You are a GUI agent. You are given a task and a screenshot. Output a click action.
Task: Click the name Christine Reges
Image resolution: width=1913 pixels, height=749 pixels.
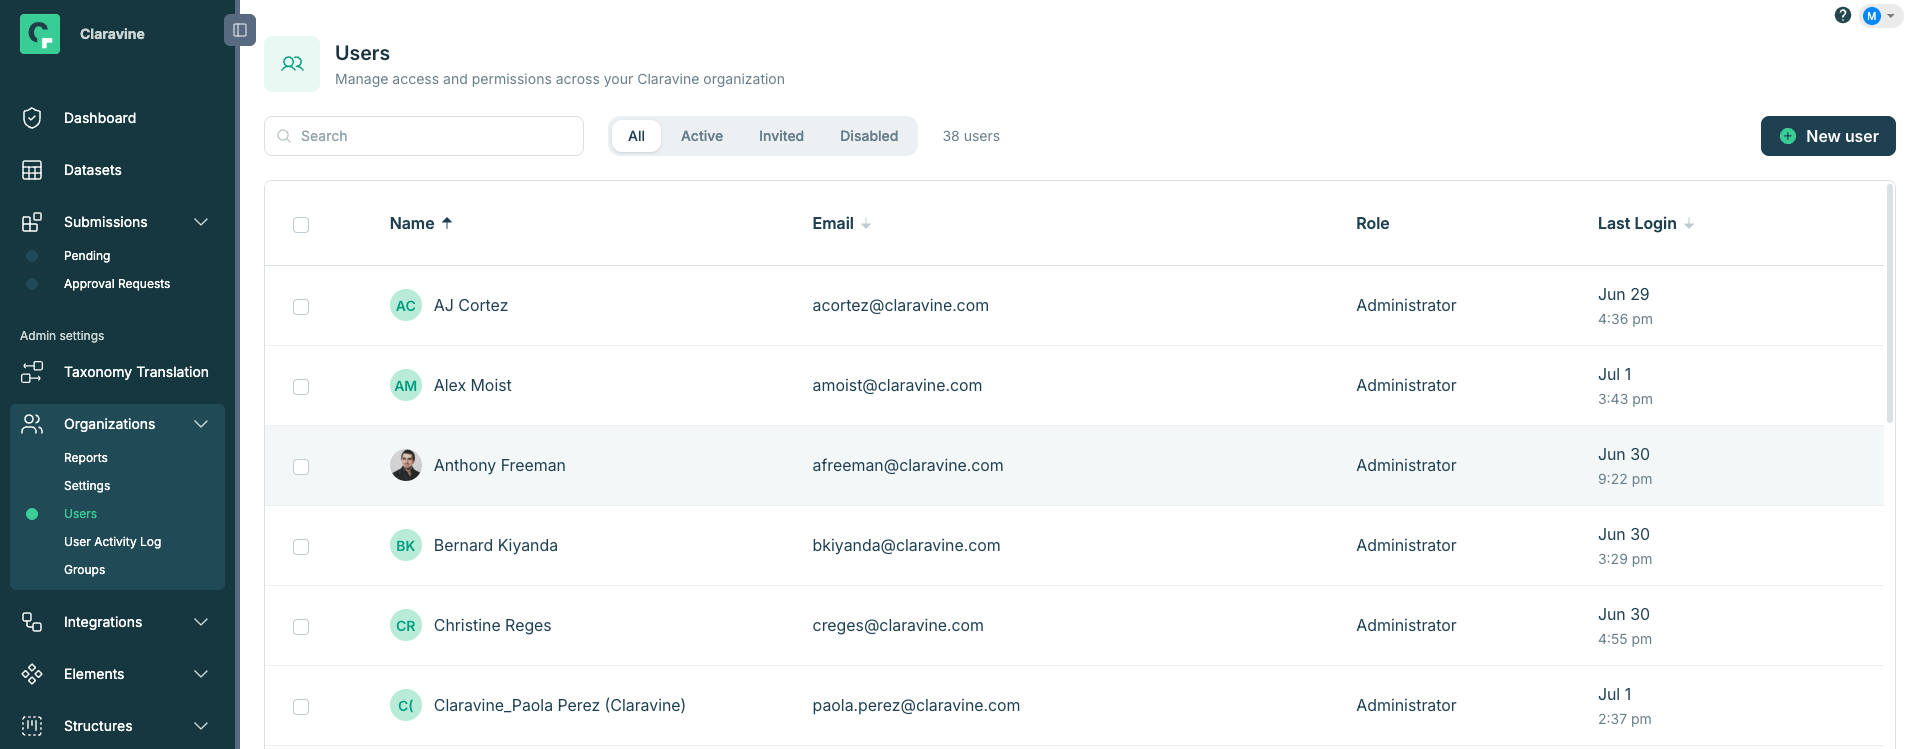[492, 626]
